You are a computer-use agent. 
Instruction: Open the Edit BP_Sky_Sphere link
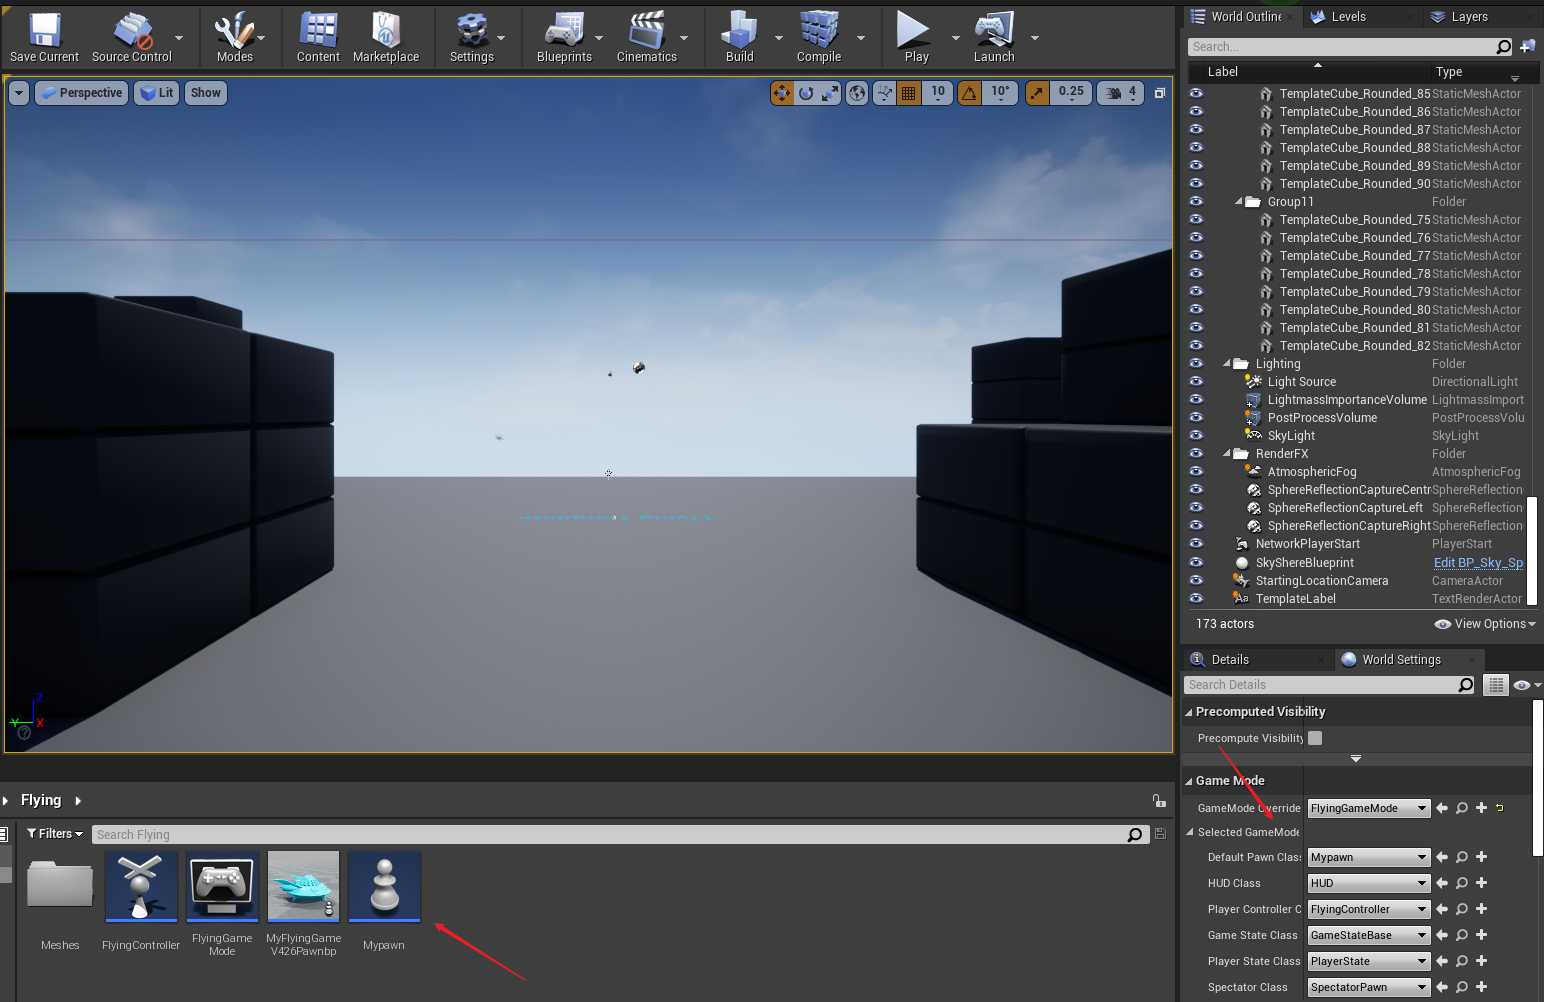(x=1478, y=563)
